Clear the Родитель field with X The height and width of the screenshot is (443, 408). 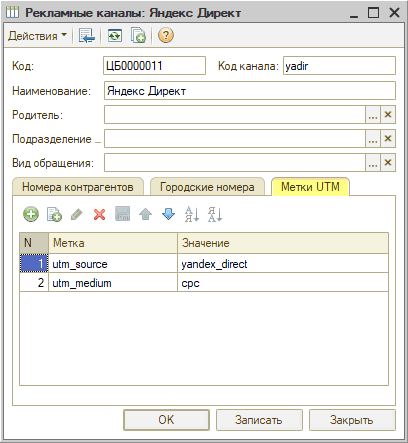pos(388,115)
